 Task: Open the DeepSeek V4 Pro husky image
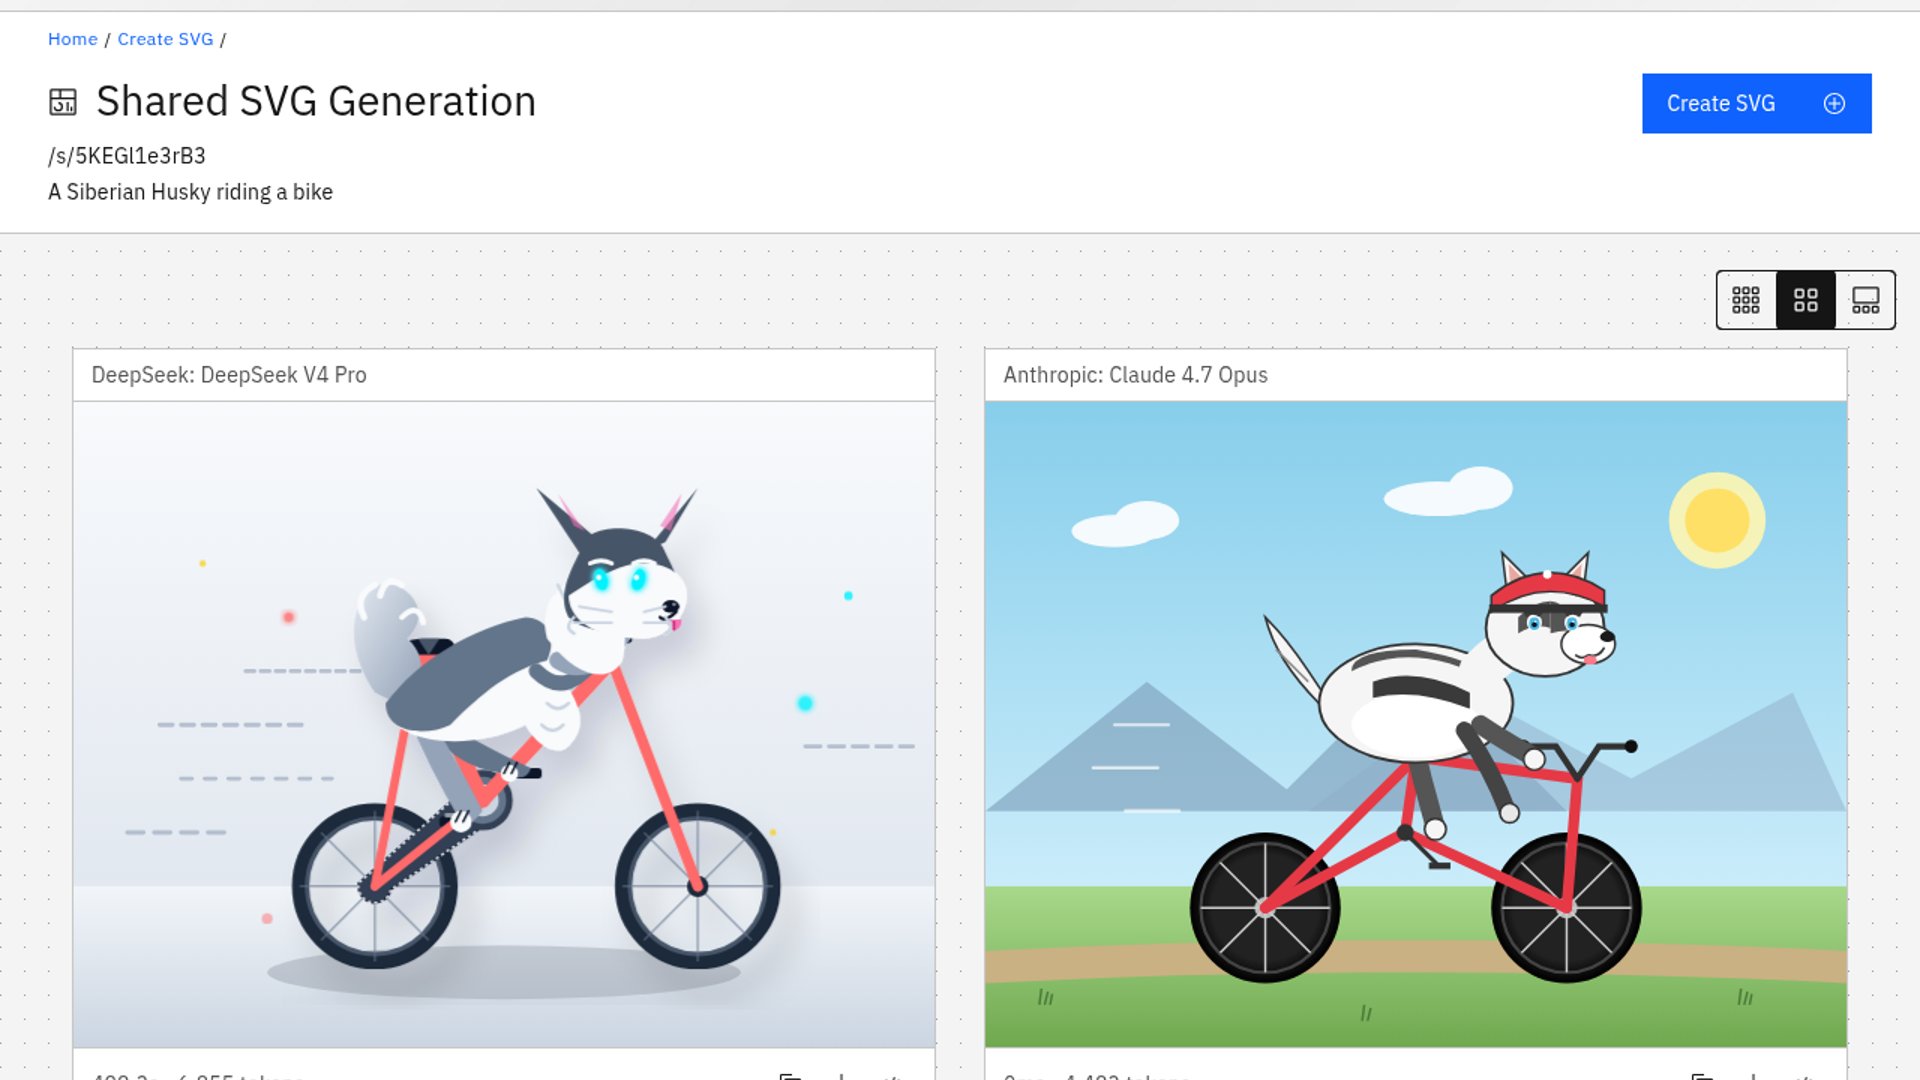point(504,724)
